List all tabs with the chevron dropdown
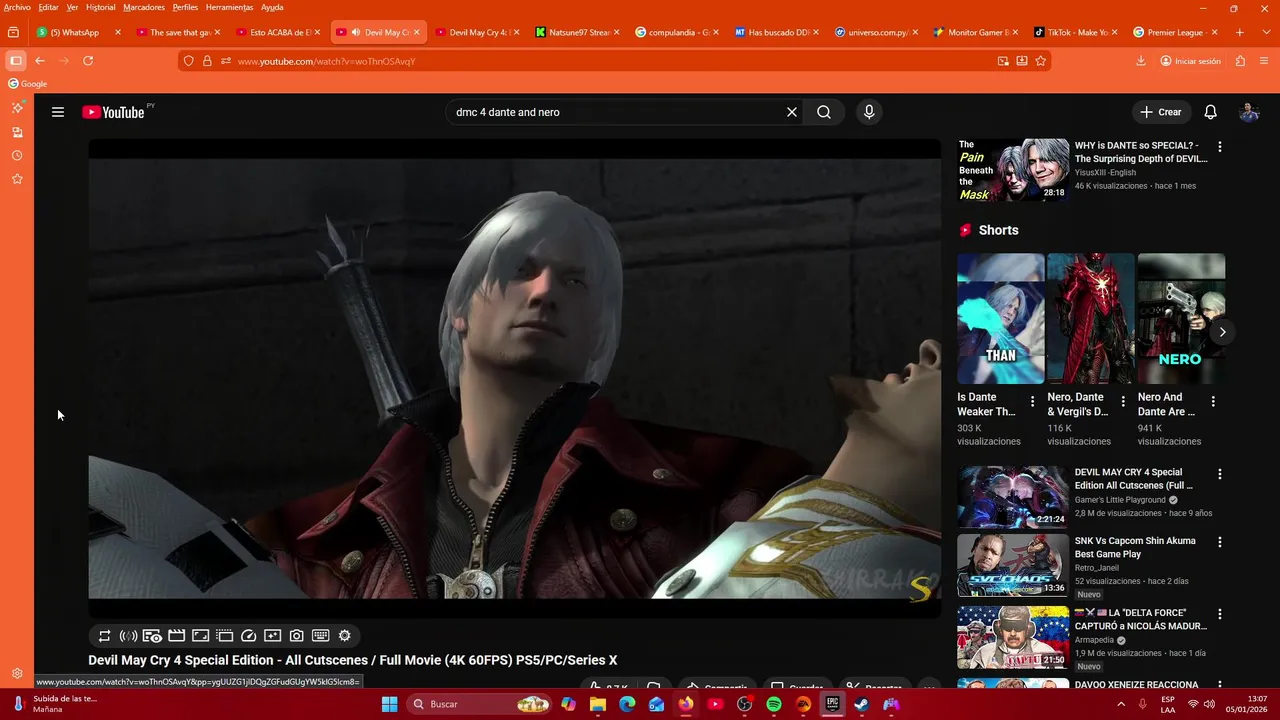 (1264, 32)
